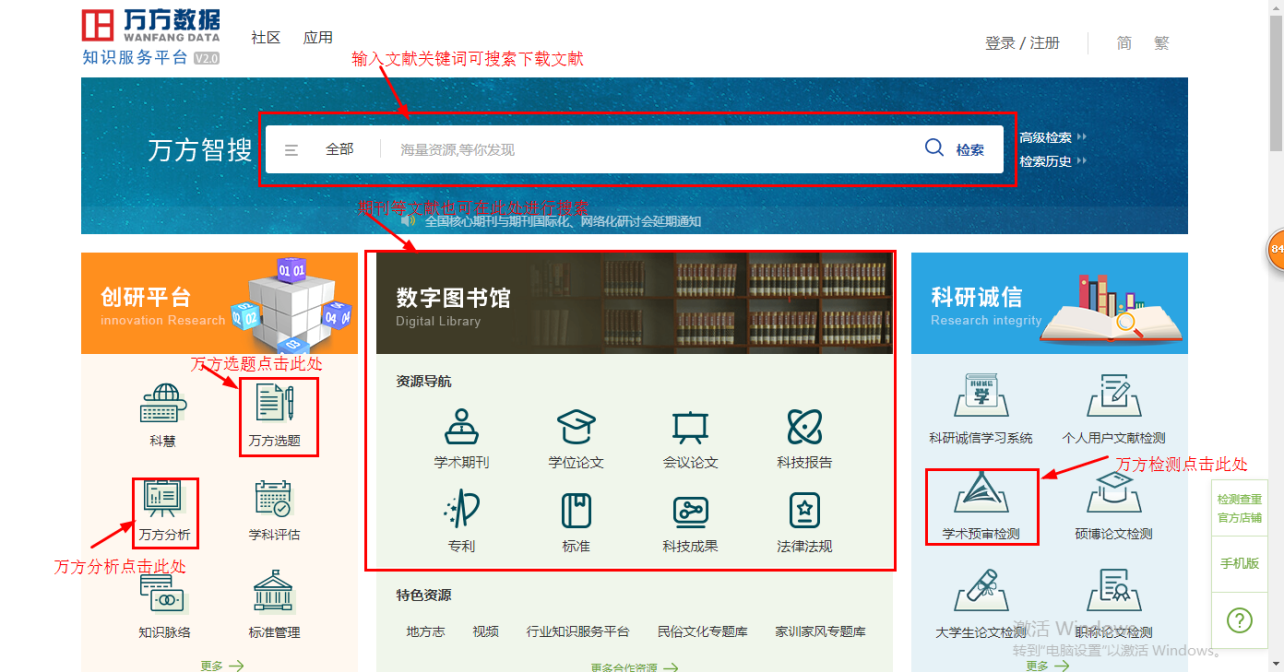Open the 科技成果 icon
The height and width of the screenshot is (672, 1284).
690,512
